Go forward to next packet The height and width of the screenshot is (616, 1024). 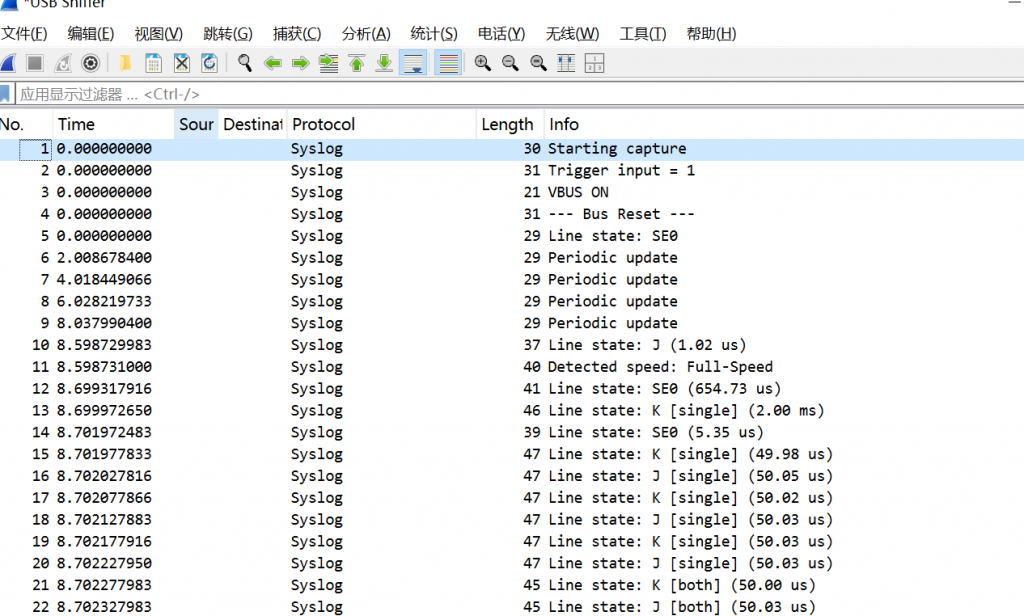(300, 63)
